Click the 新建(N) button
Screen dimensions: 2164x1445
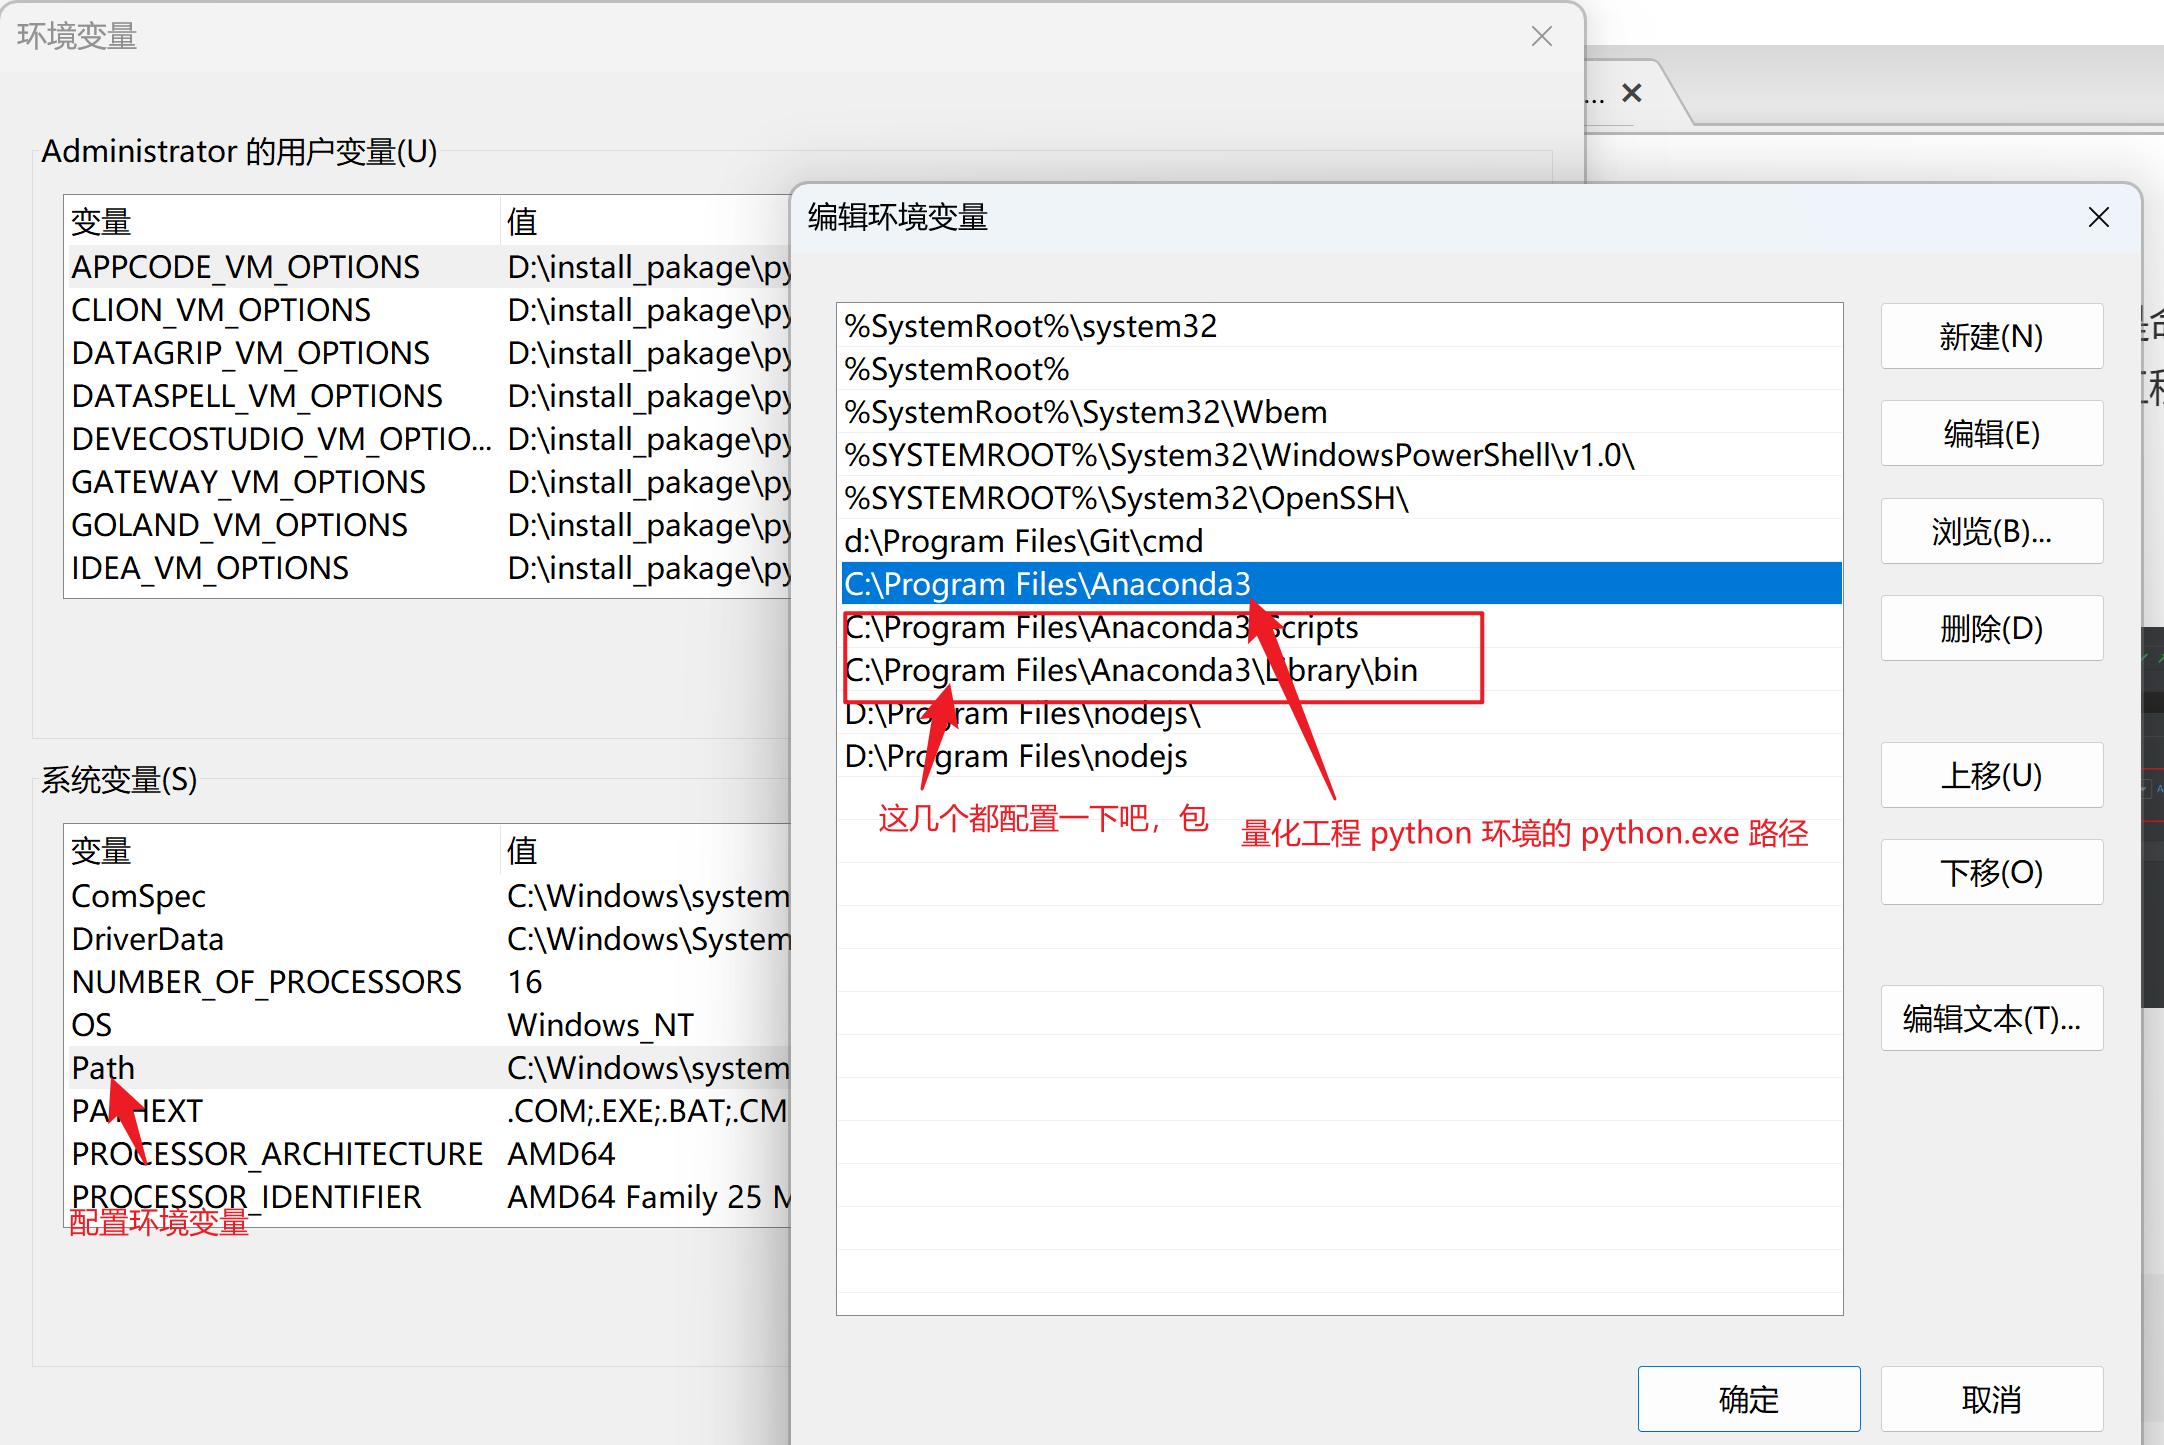[1990, 337]
